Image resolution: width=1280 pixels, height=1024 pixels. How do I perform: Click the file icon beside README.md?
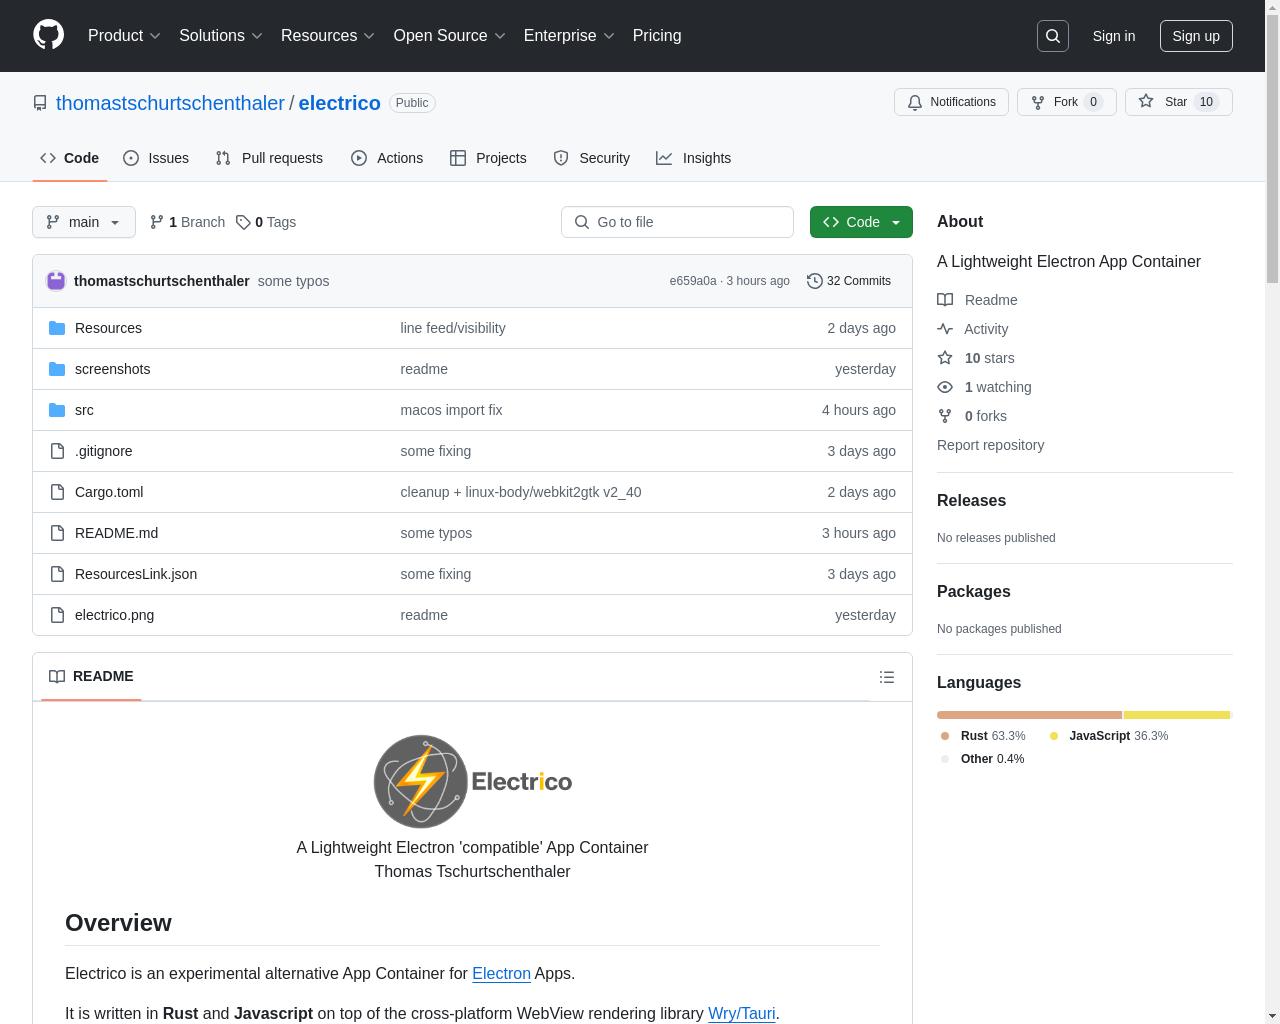coord(57,533)
